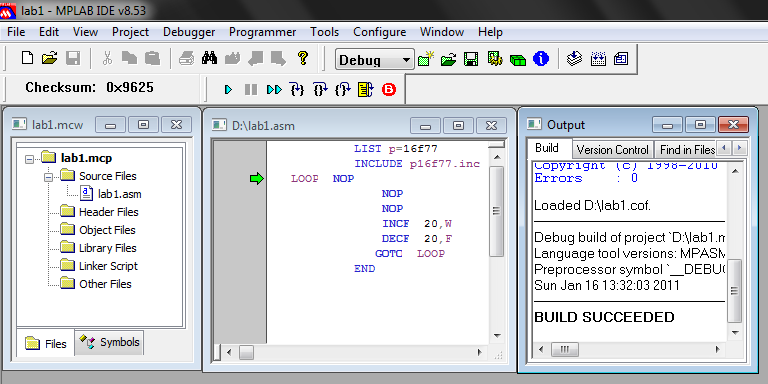Click the Paste clipboard icon

[x=152, y=59]
